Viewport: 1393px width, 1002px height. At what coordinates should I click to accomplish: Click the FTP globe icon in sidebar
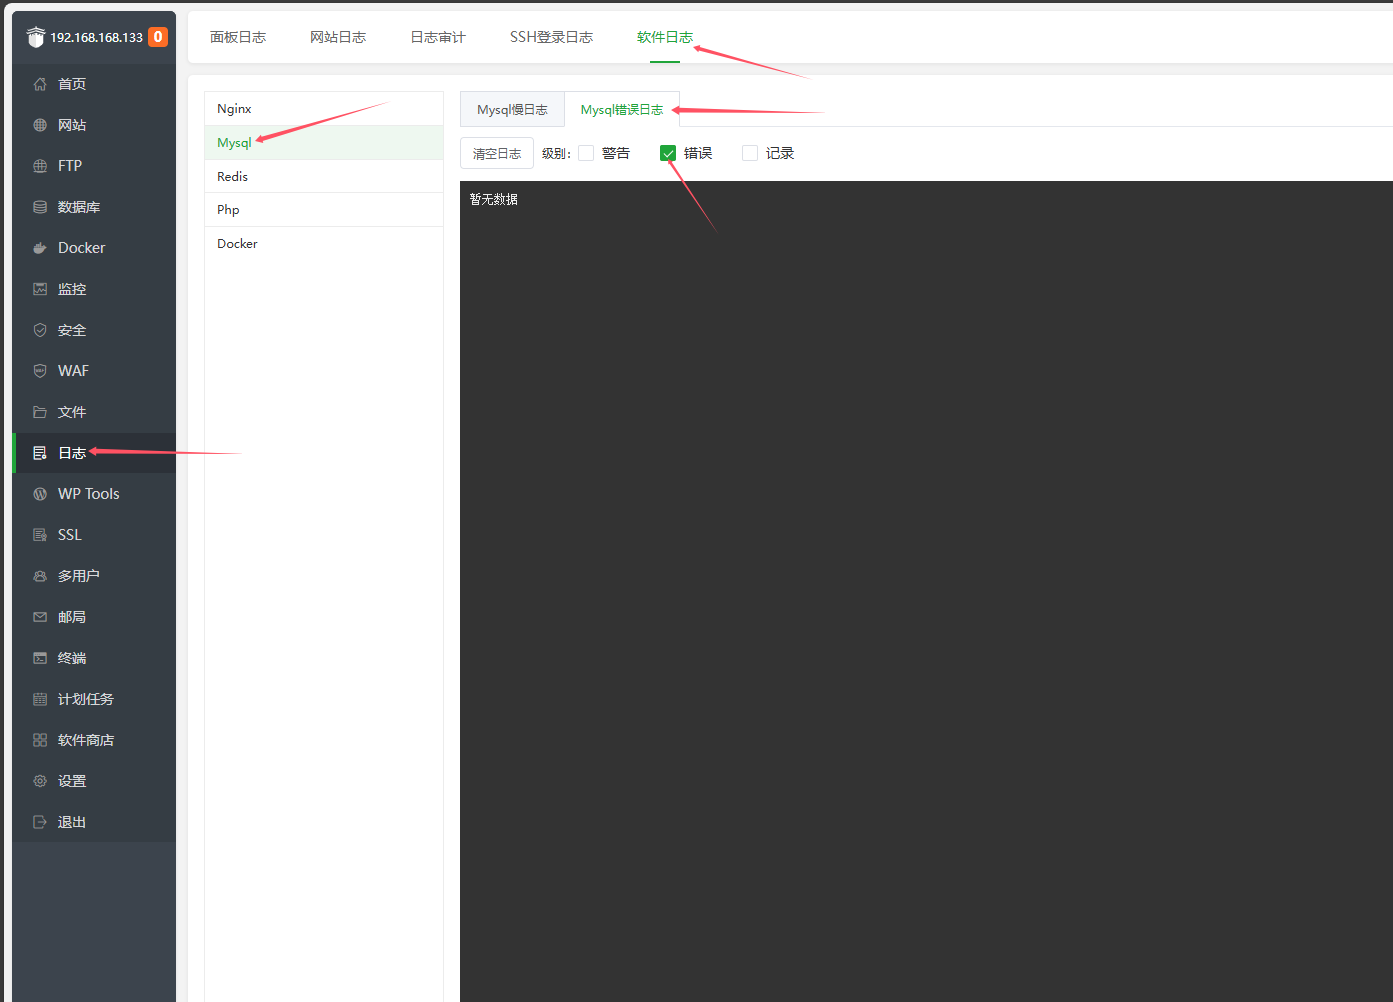40,166
